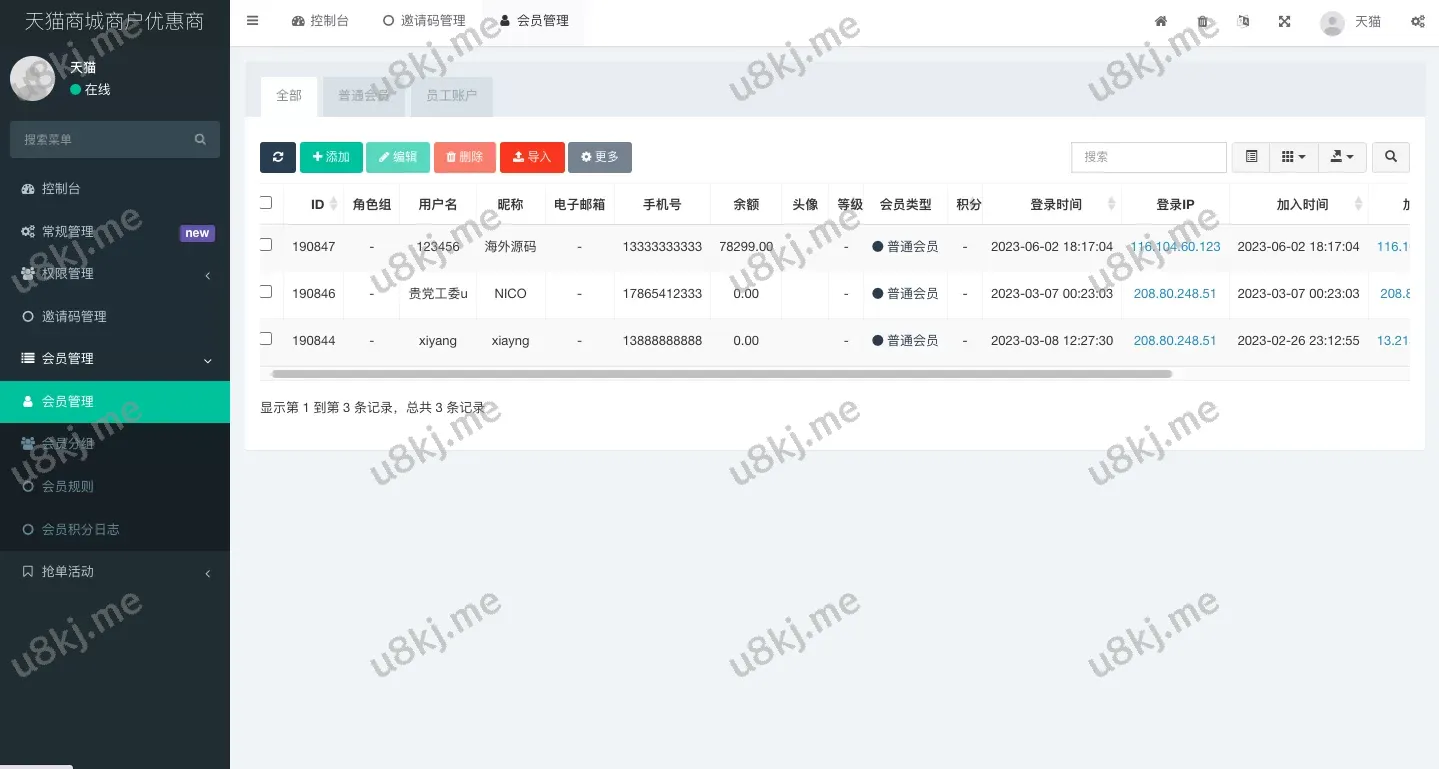
Task: Switch to the 邀请码管理 top tab
Action: [x=424, y=21]
